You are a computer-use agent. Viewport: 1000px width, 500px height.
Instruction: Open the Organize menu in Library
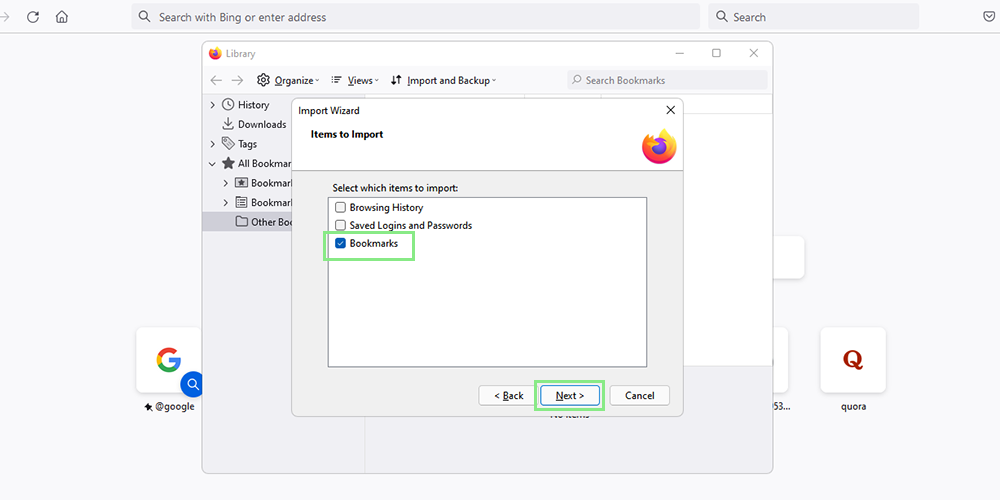click(288, 80)
